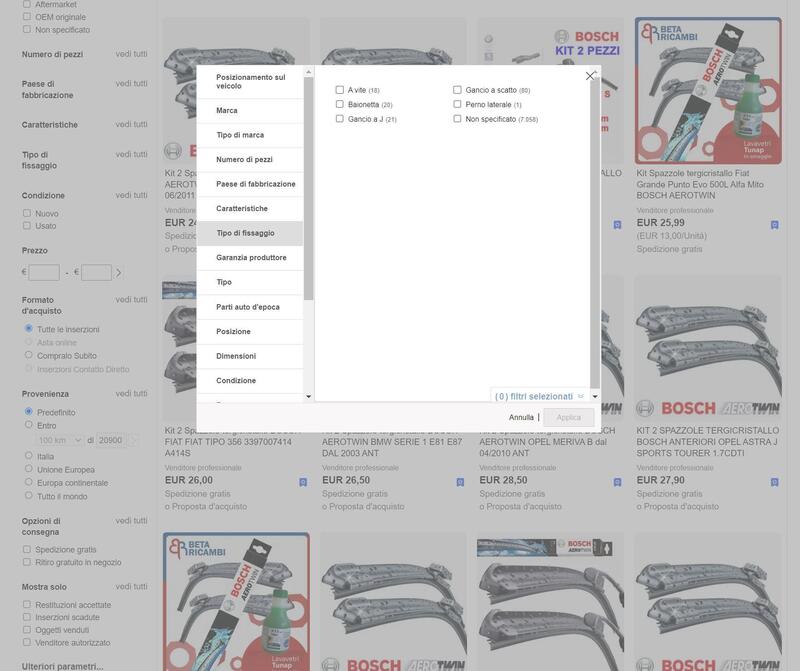
Task: Check "OEM originale" in the sidebar
Action: (x=27, y=17)
